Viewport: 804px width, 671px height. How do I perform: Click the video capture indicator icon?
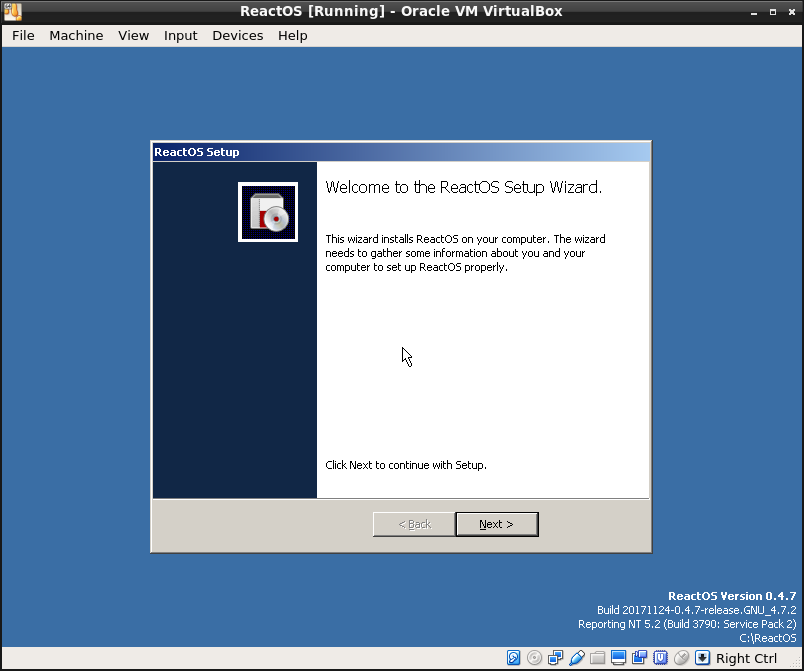click(639, 658)
